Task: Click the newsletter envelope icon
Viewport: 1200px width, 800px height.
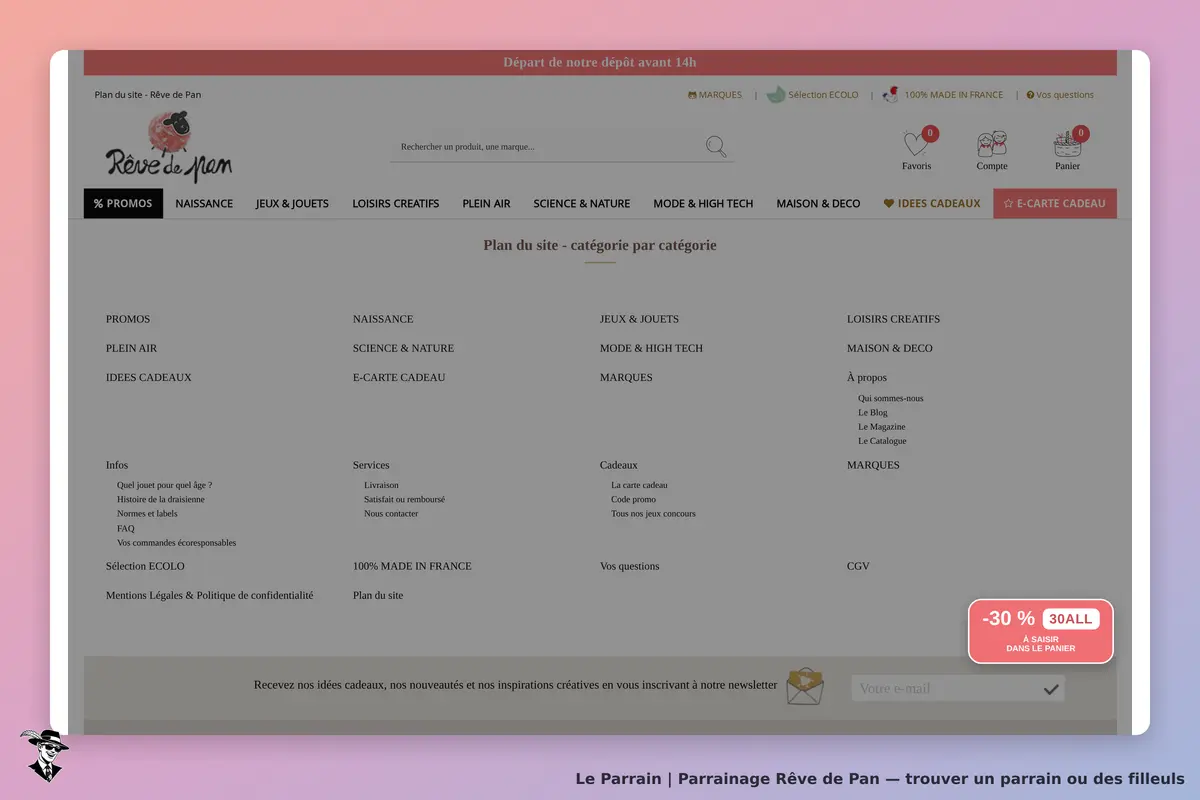Action: point(805,686)
